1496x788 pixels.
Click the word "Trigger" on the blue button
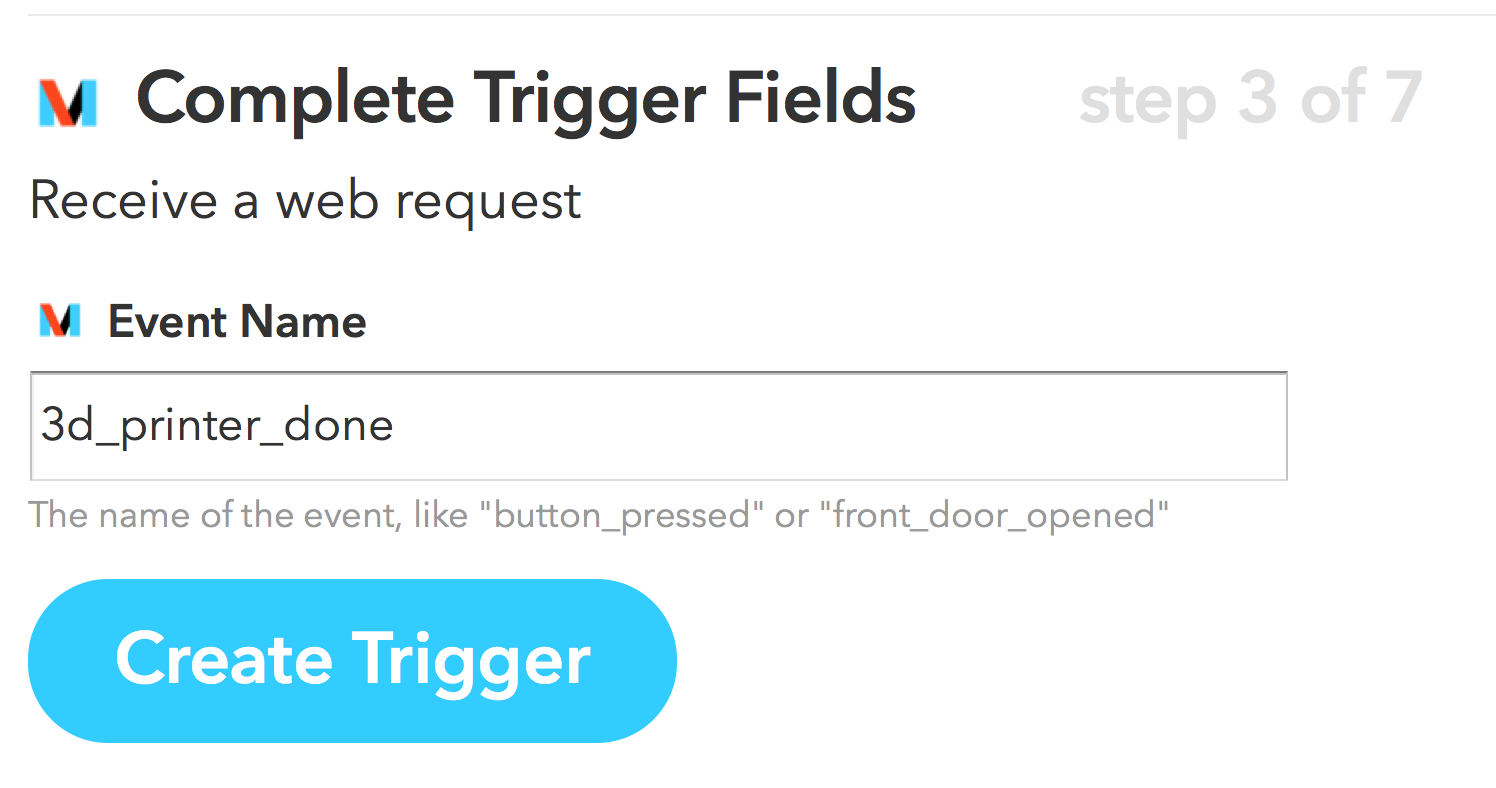[x=471, y=660]
